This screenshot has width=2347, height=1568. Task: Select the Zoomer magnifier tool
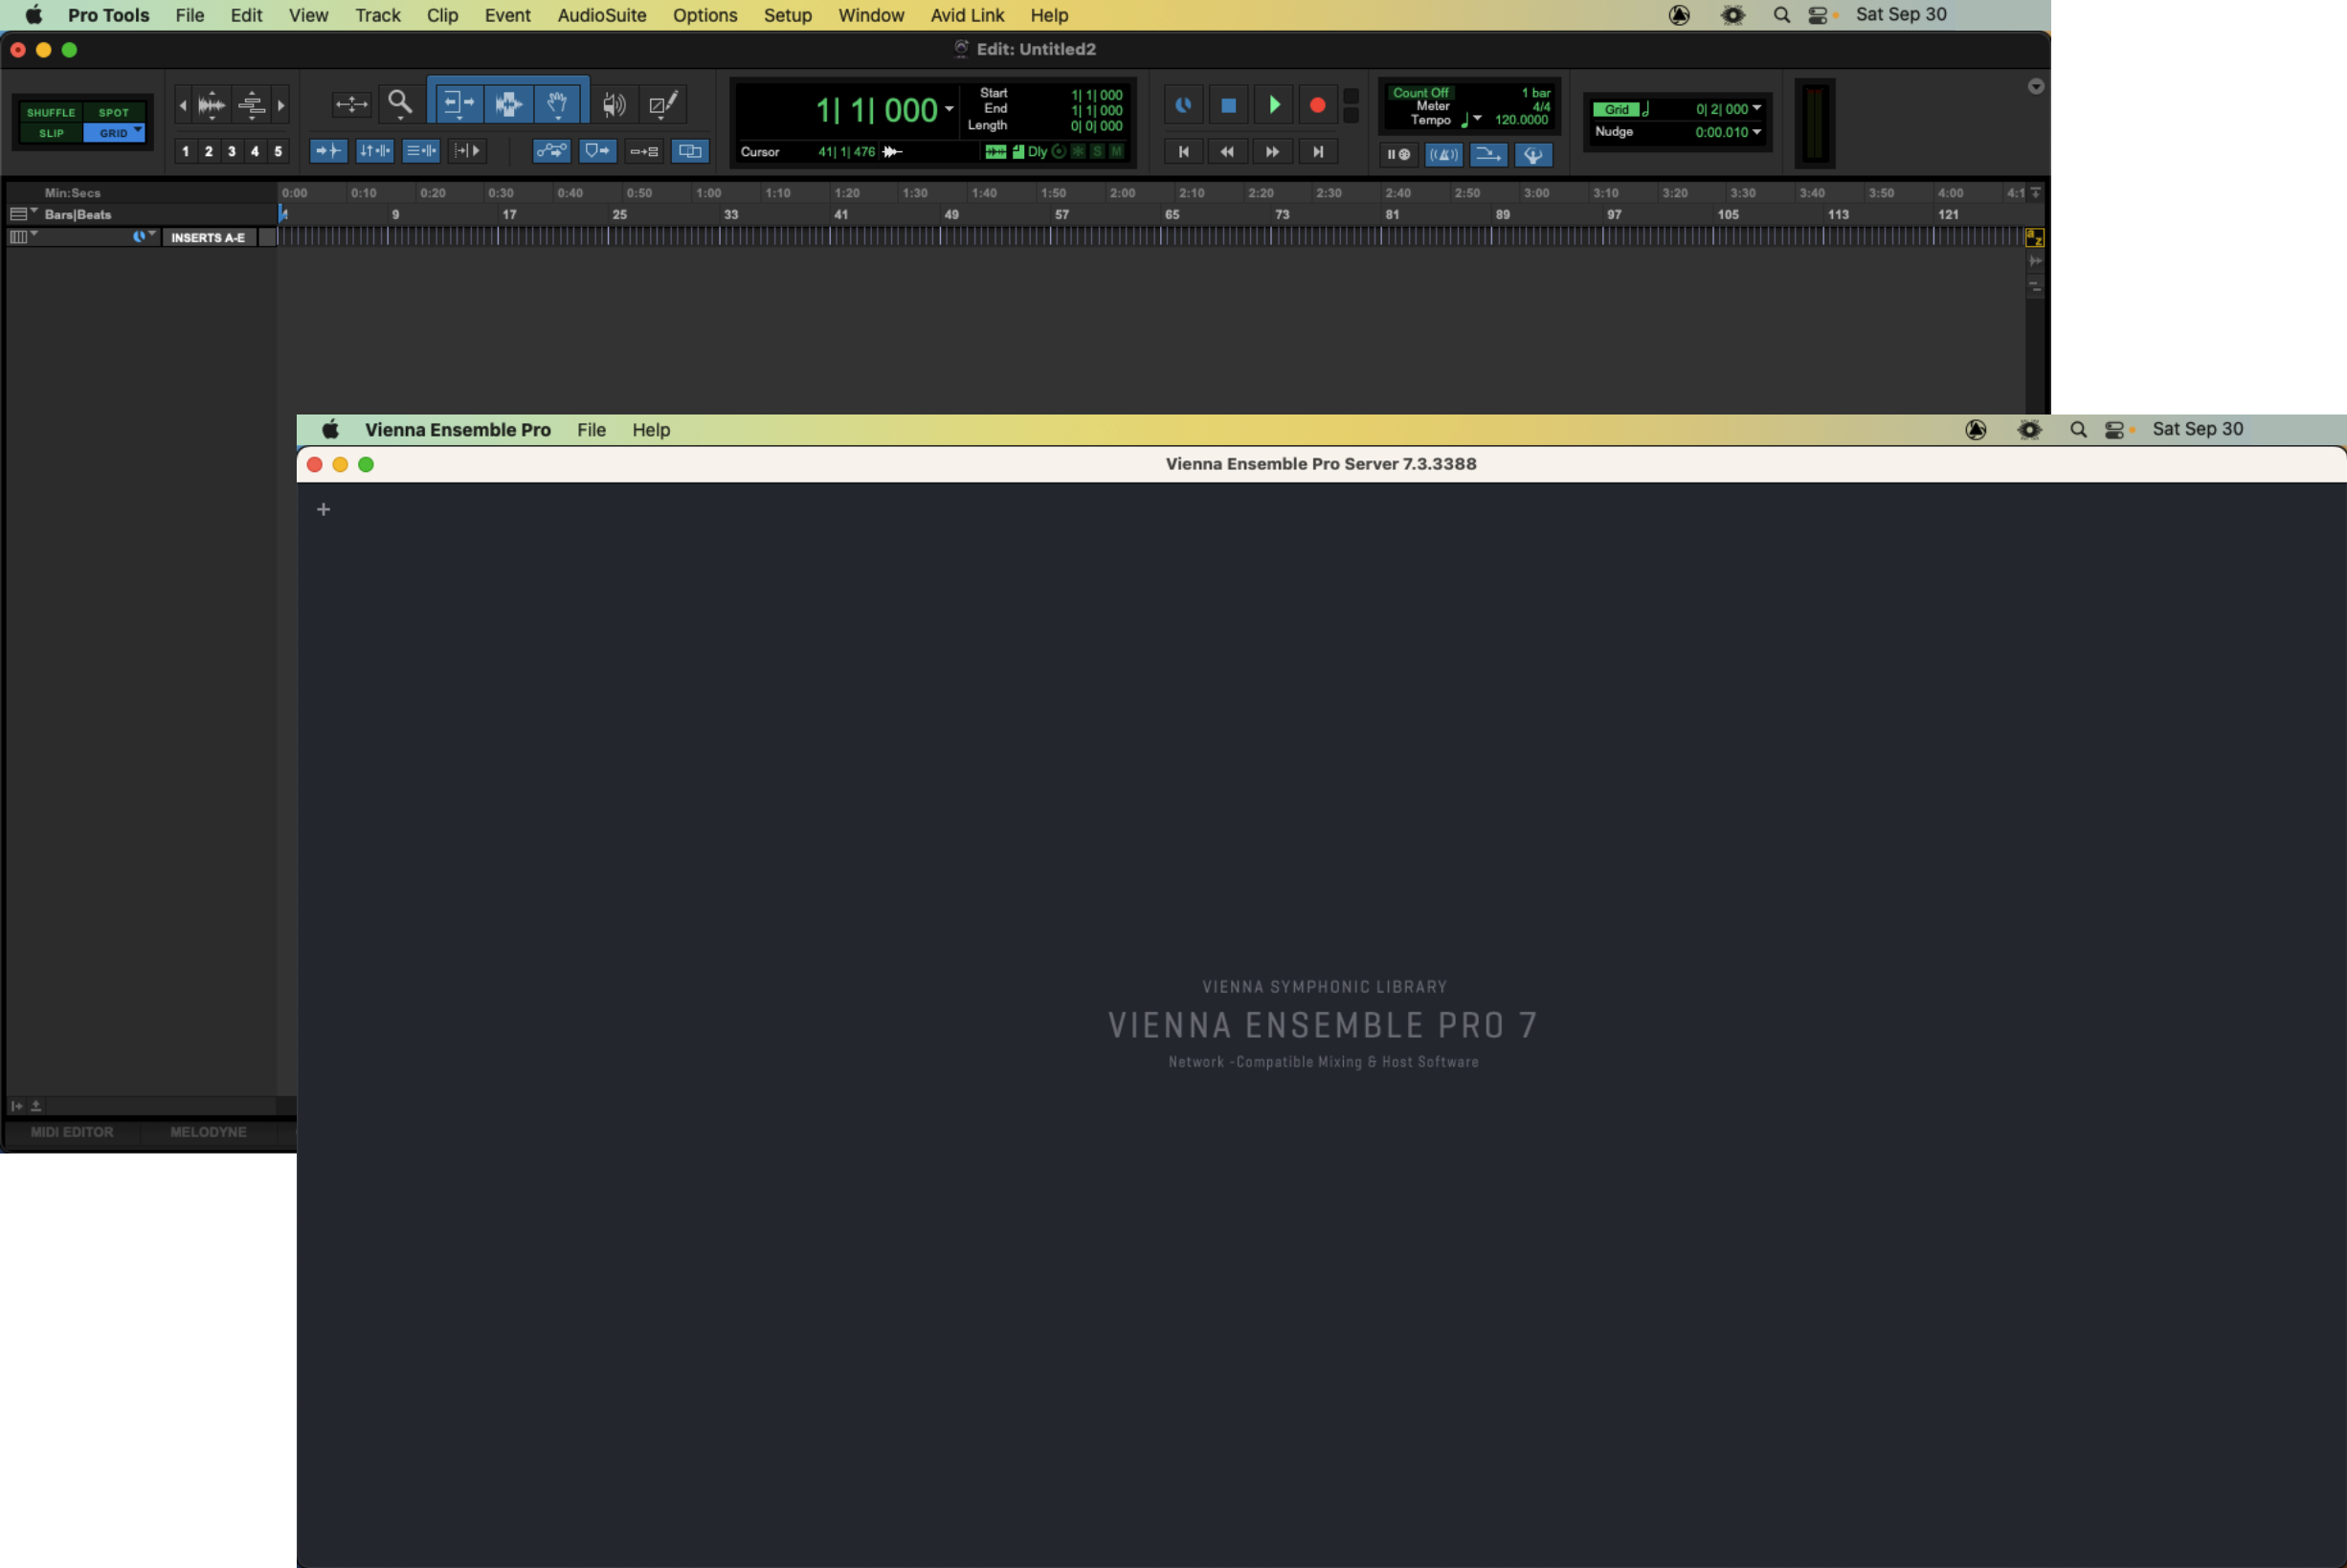[400, 104]
